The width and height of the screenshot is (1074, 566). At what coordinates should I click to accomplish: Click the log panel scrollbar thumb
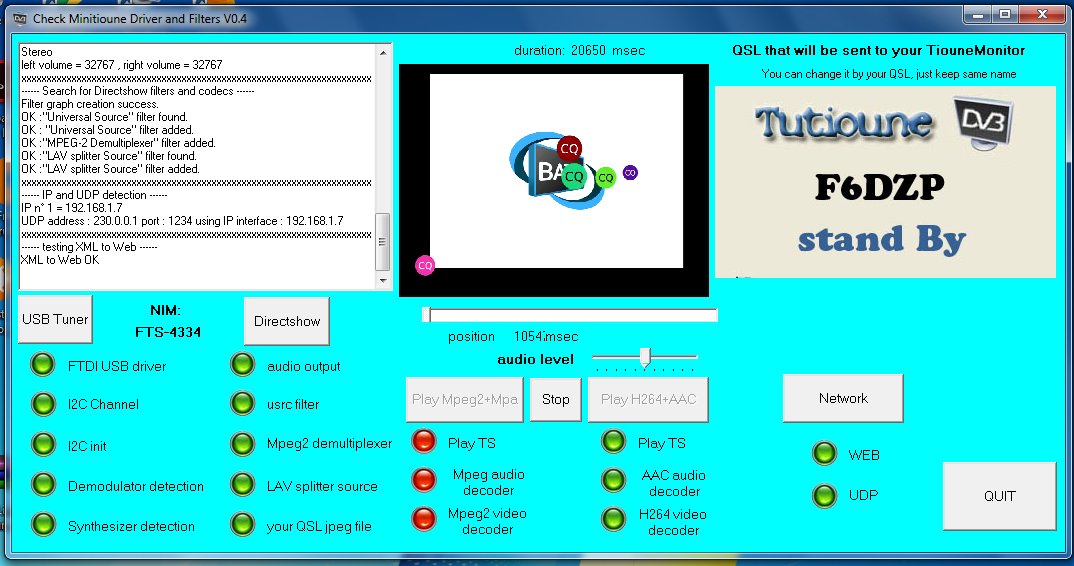tap(383, 242)
